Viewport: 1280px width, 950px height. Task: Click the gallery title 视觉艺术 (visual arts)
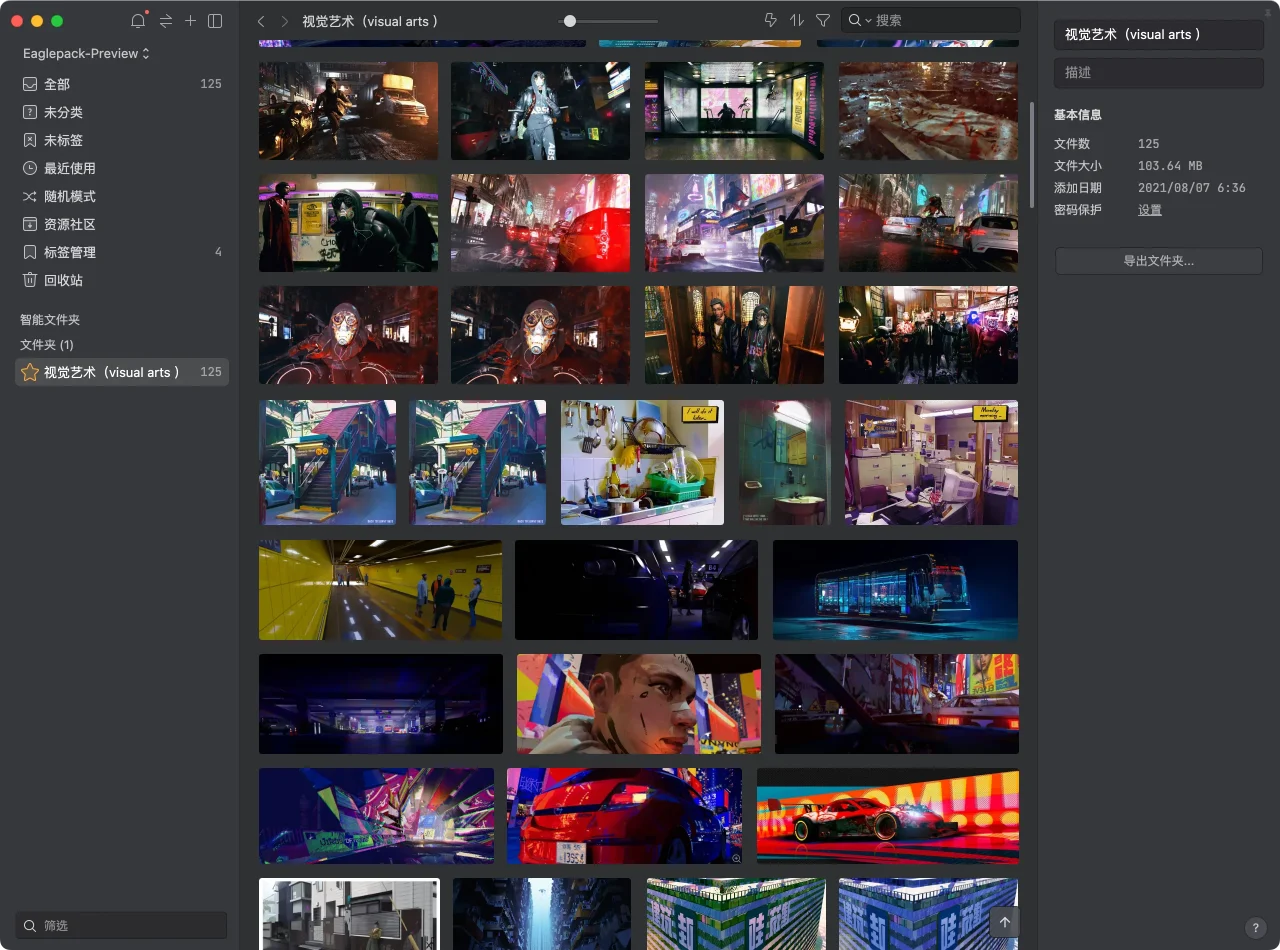tap(371, 21)
